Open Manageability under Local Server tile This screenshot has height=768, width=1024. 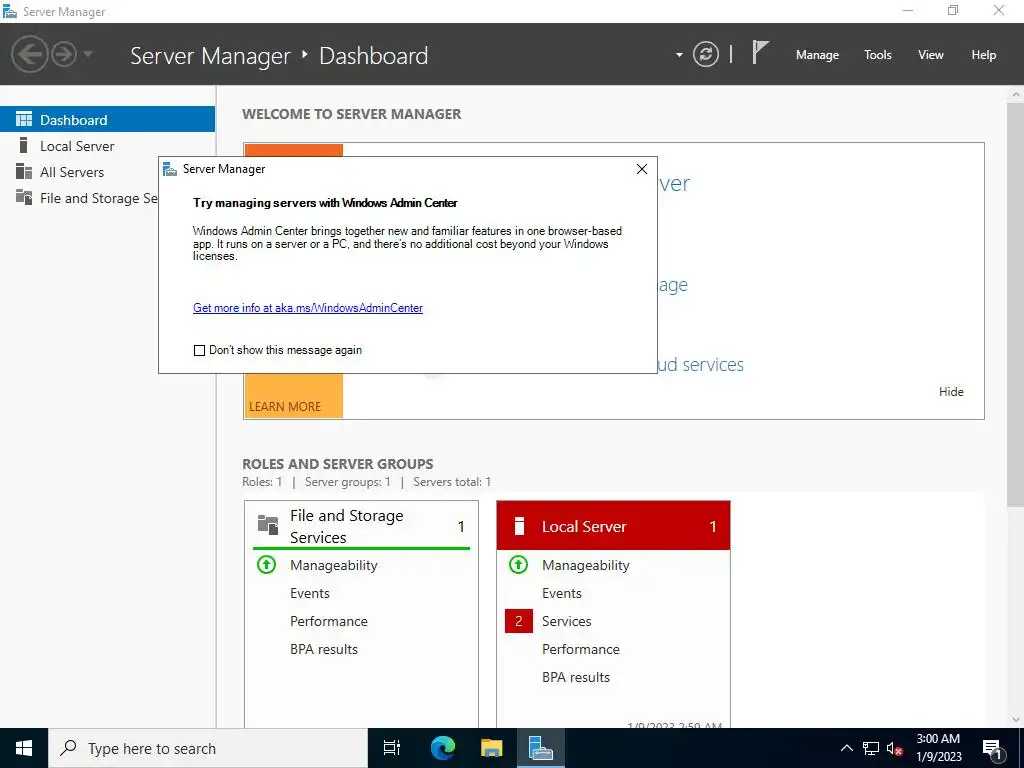[586, 565]
